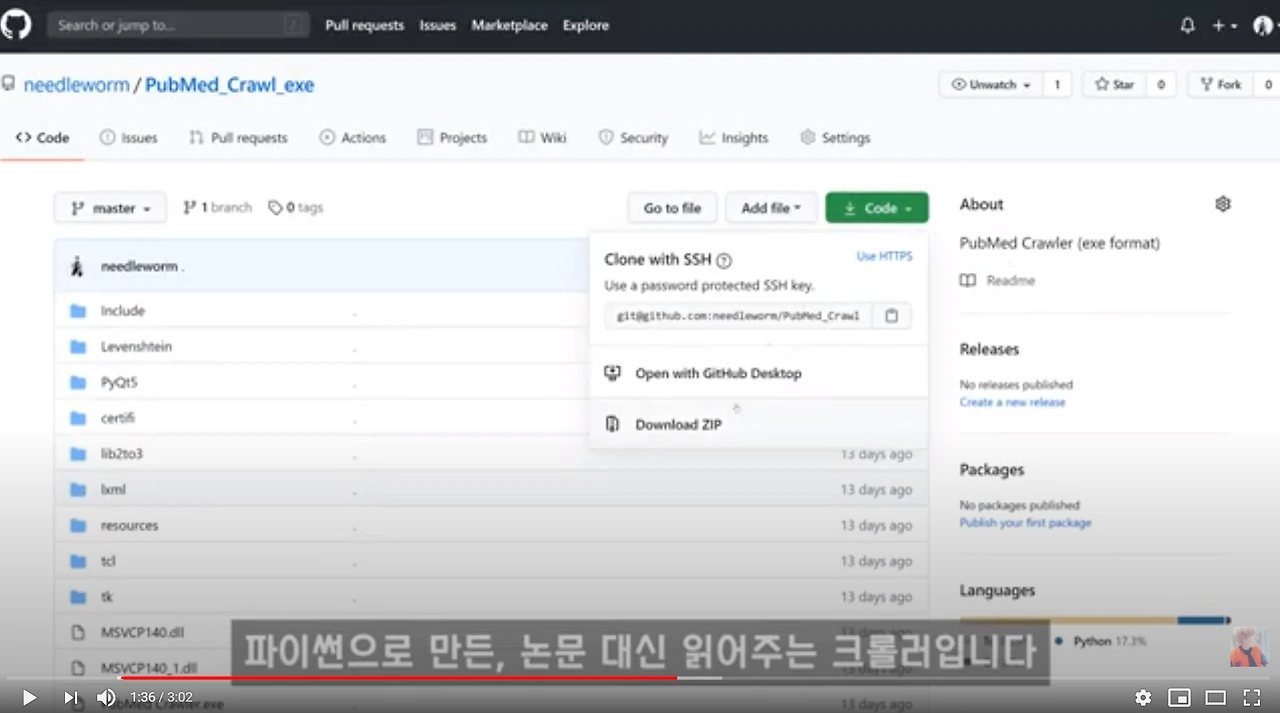
Task: Open the needleworm owner link
Action: tap(77, 85)
